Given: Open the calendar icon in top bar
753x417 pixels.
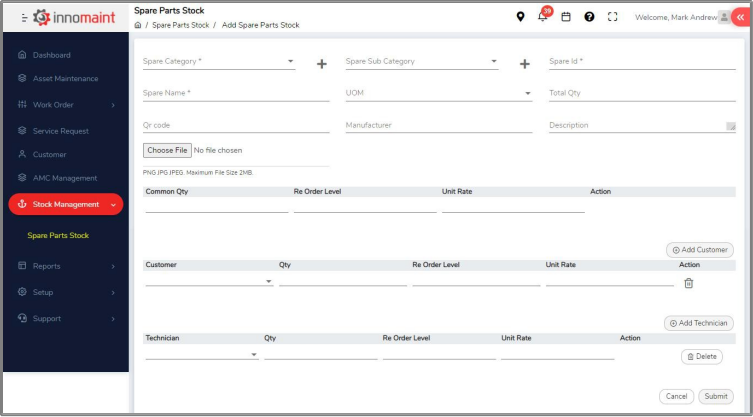Looking at the screenshot, I should [566, 17].
